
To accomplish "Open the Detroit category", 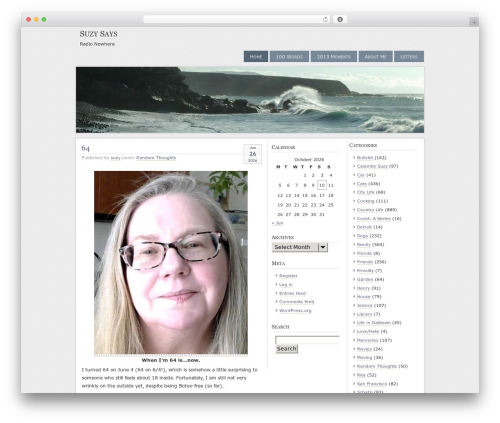I will click(x=364, y=227).
